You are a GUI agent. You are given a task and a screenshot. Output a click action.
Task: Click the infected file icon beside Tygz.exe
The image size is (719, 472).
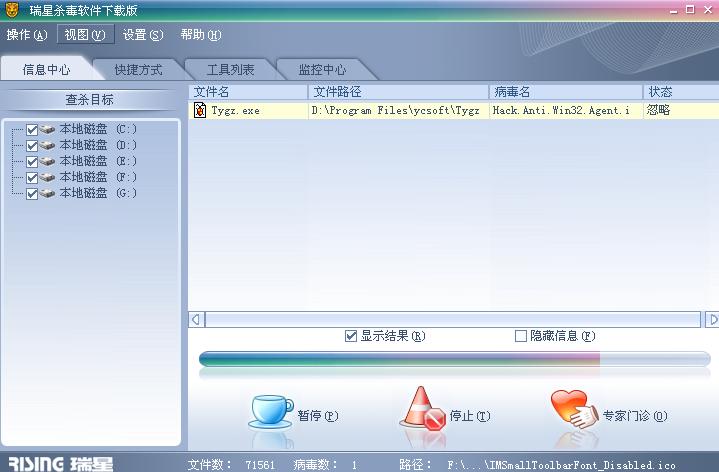coord(200,110)
